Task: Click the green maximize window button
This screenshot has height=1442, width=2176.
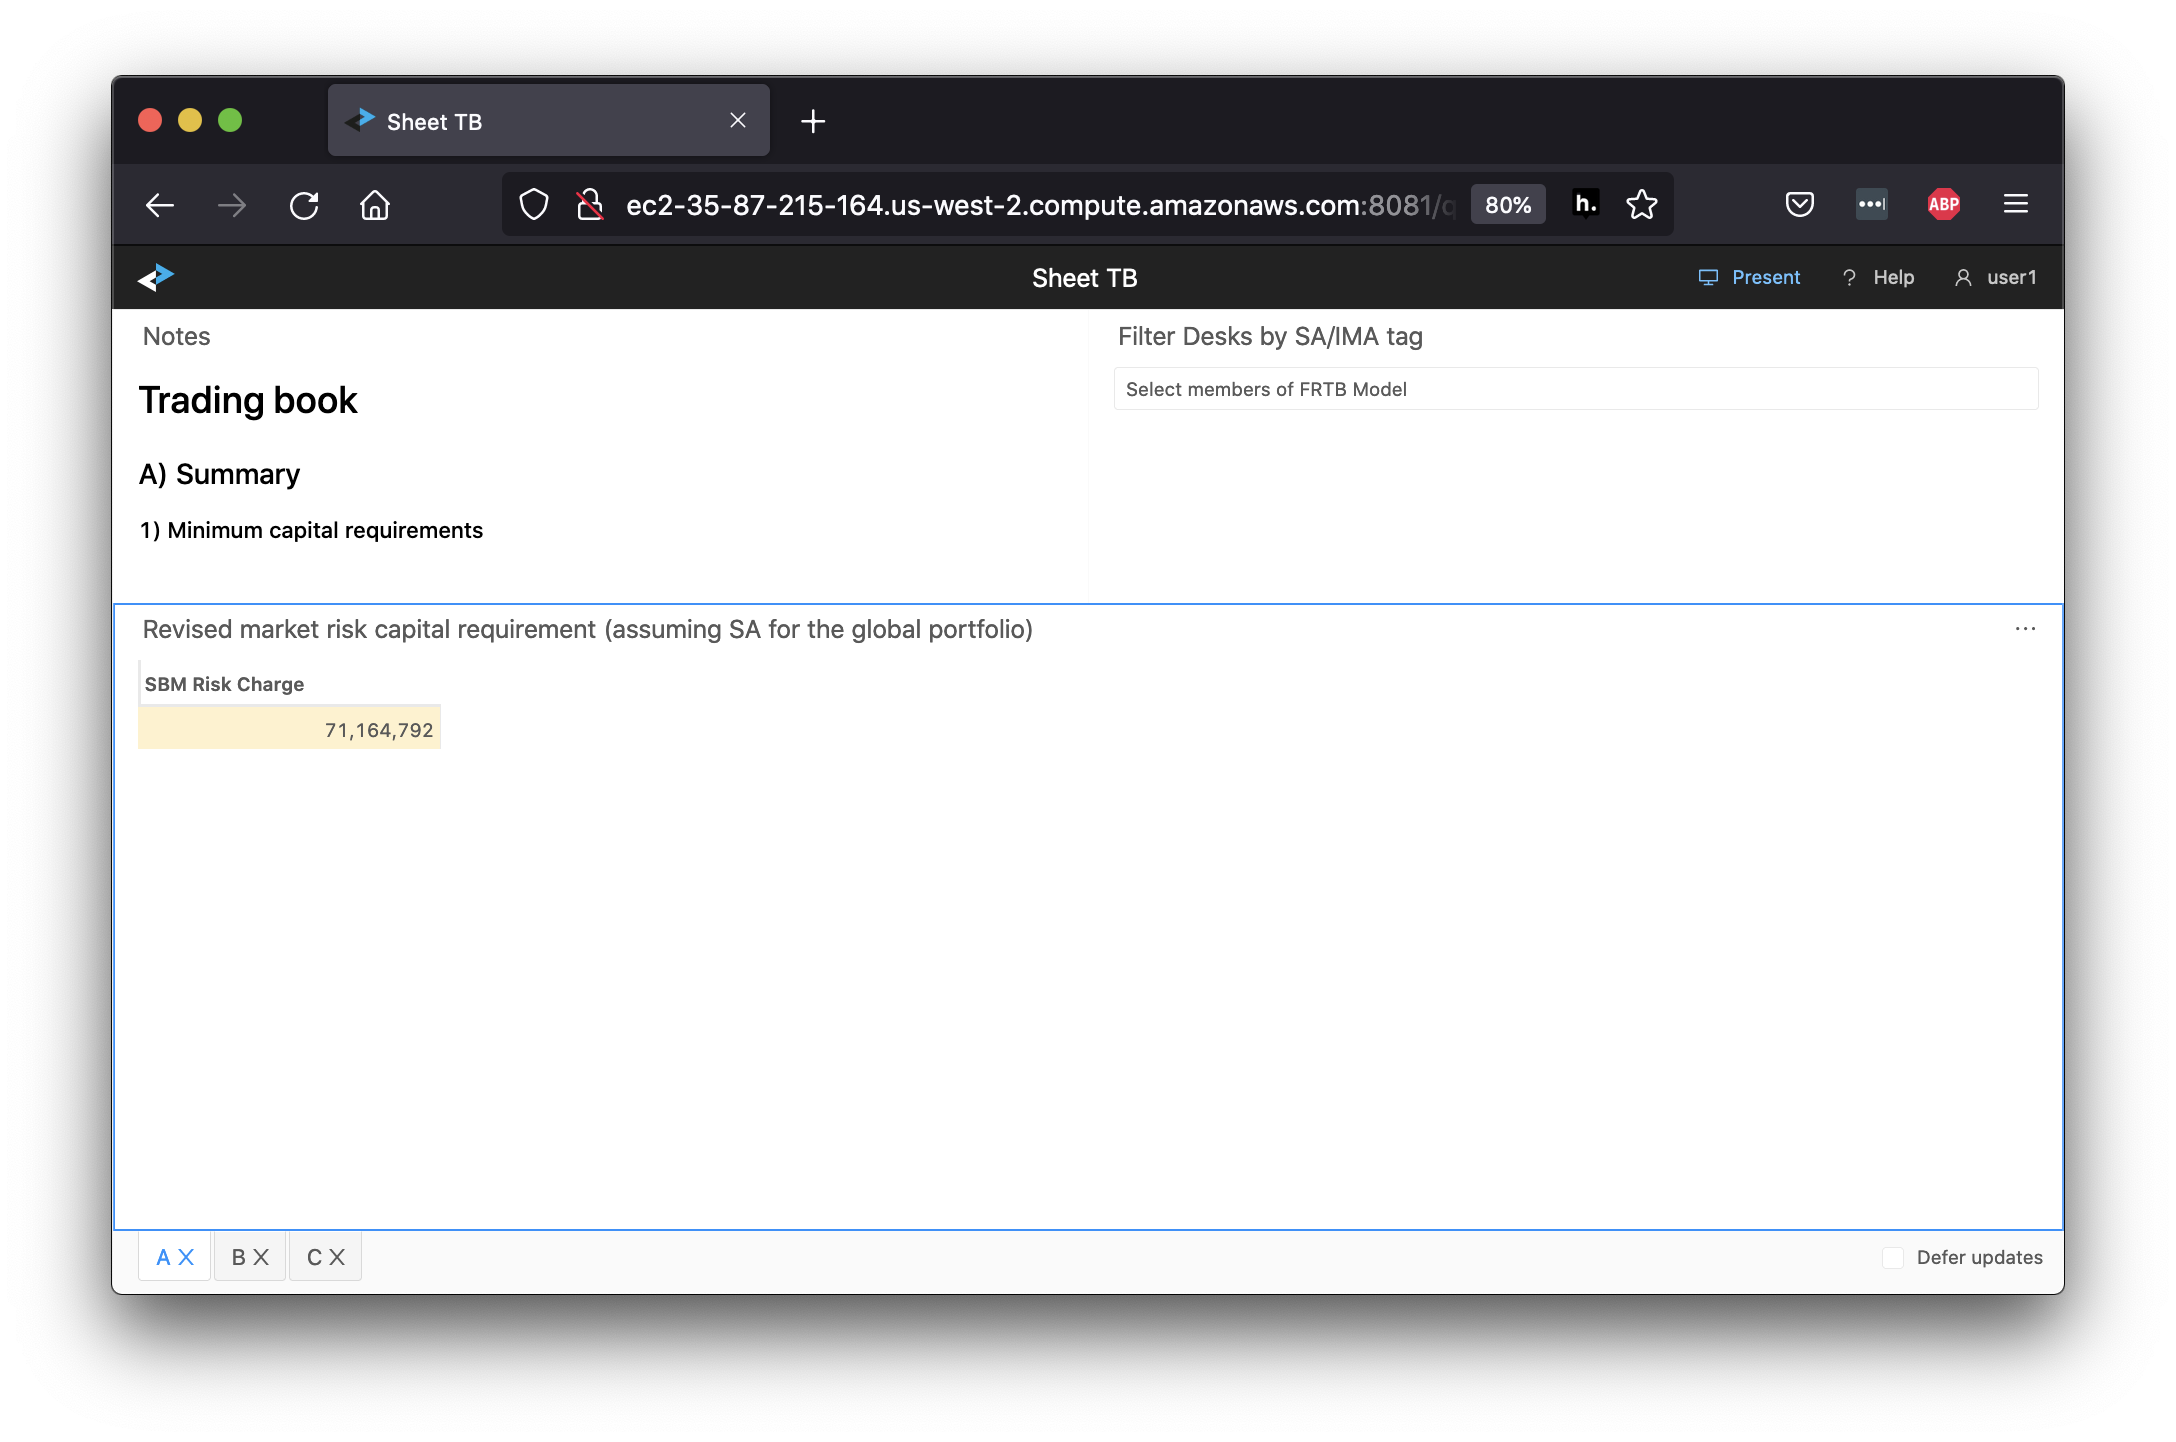Action: coord(230,120)
